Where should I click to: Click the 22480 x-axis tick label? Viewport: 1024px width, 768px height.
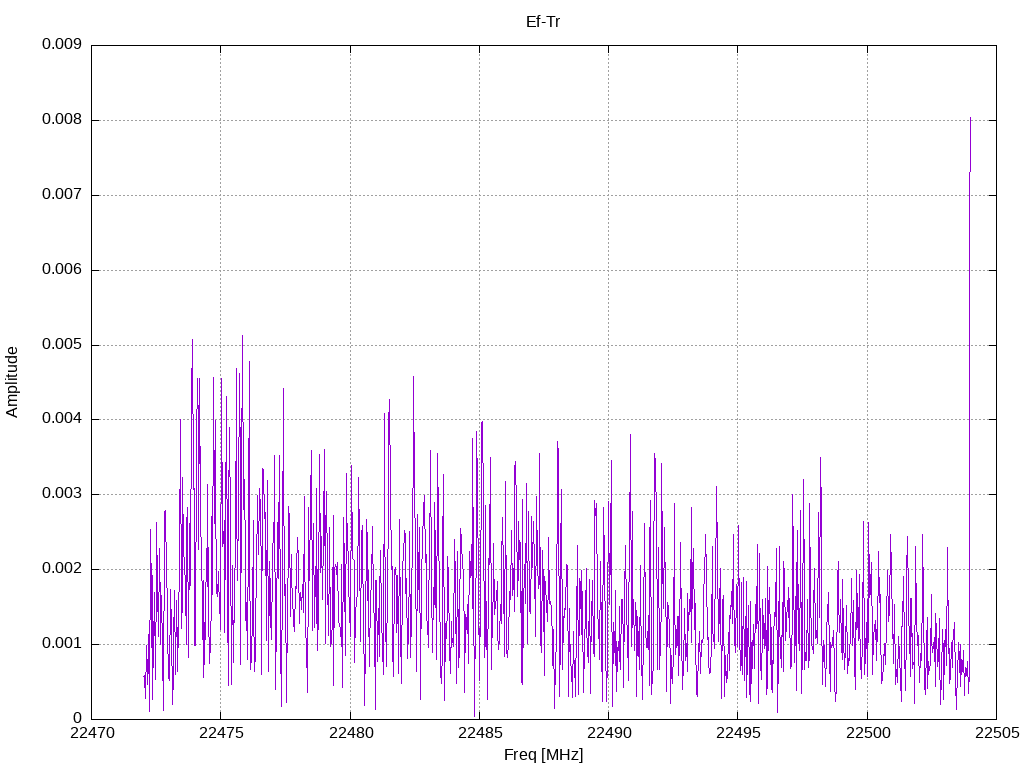pyautogui.click(x=350, y=733)
